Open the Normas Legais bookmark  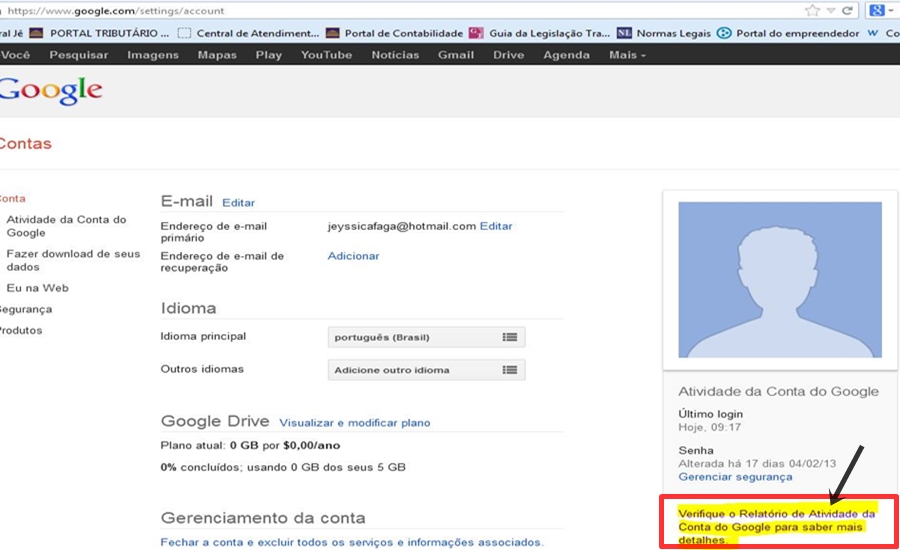(664, 33)
